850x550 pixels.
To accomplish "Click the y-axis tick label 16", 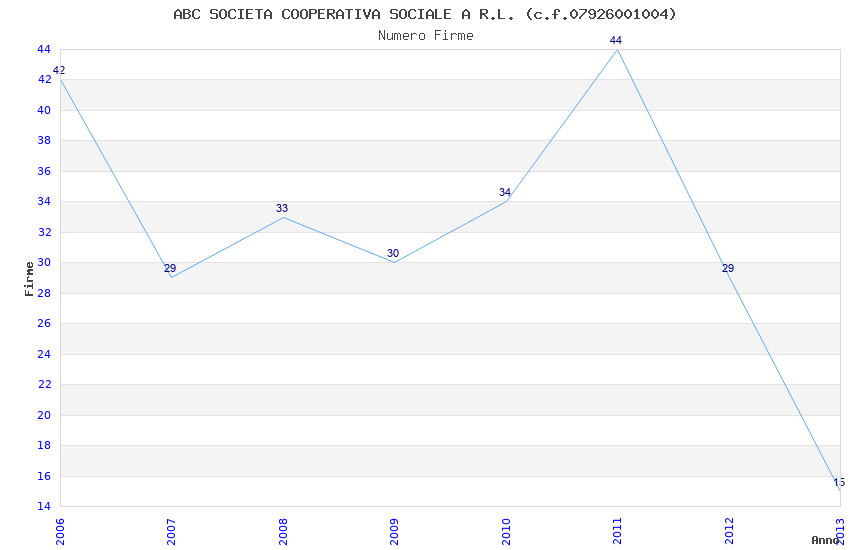I will click(44, 476).
